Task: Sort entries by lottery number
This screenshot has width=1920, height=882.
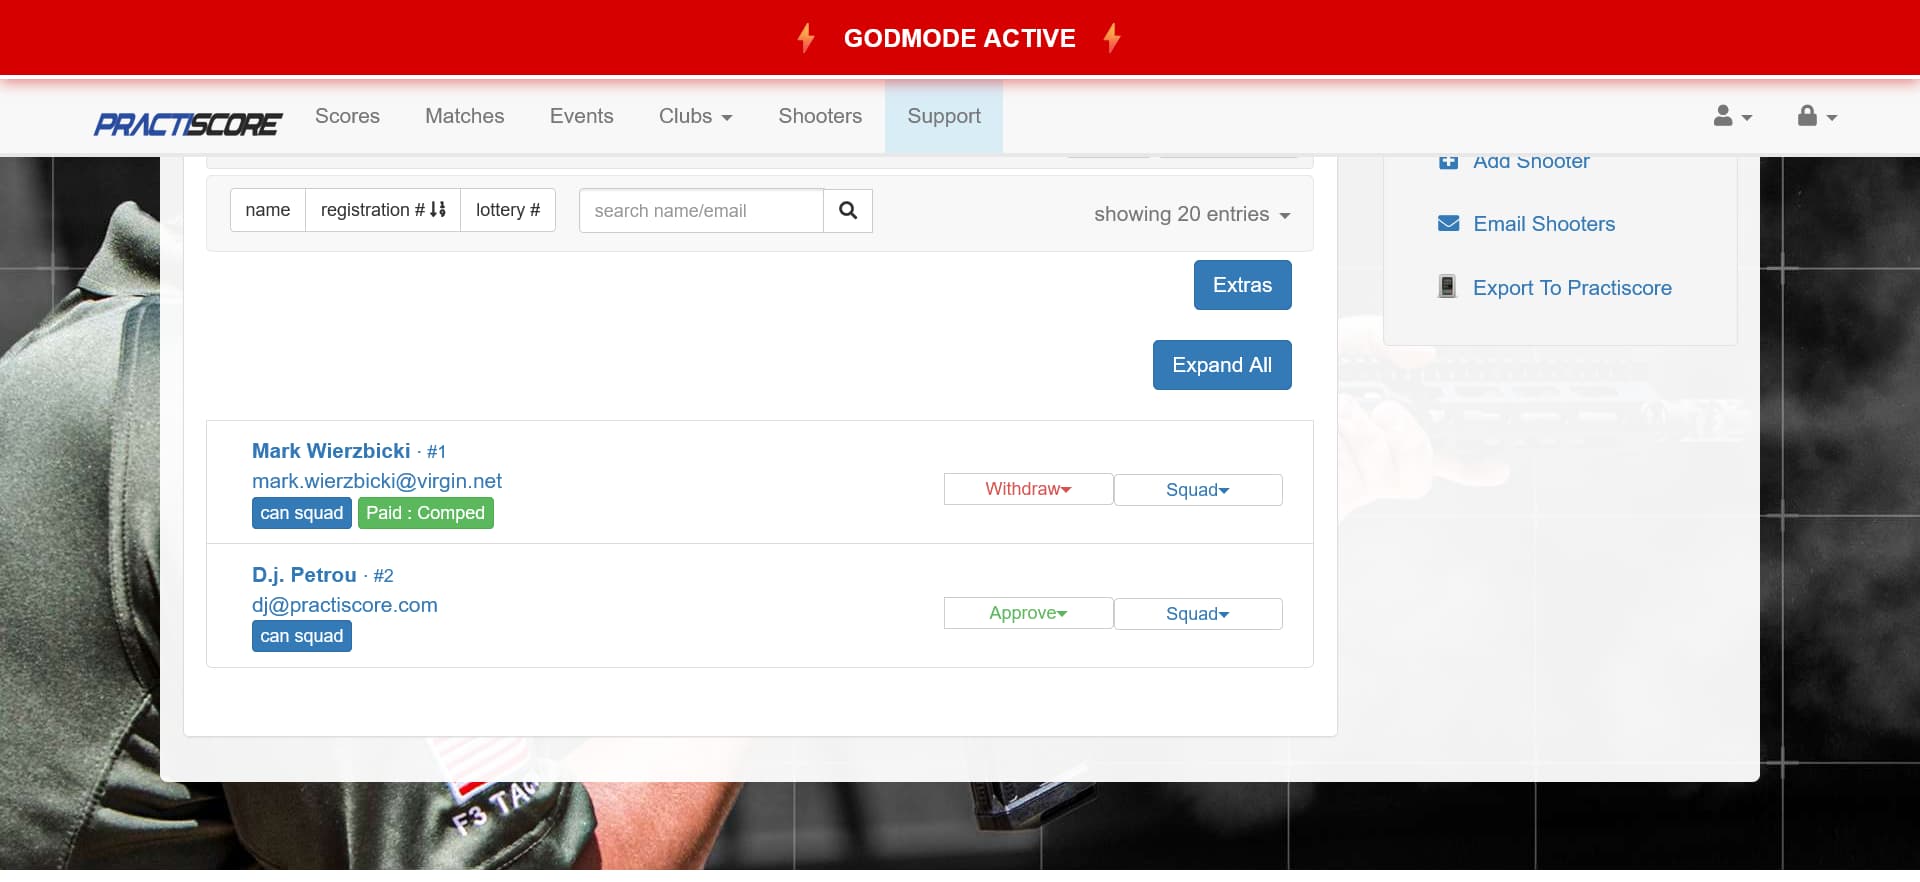Action: (x=507, y=210)
